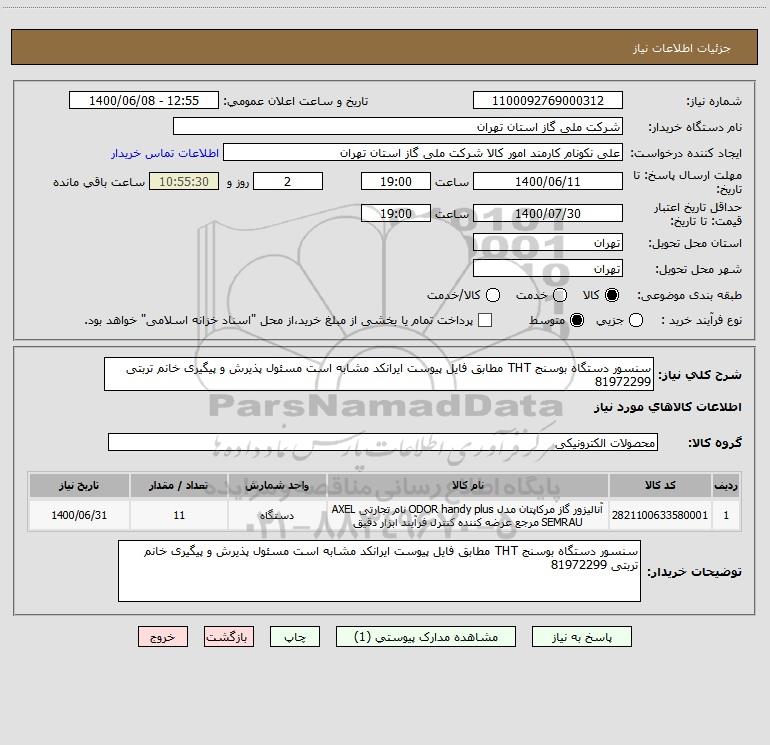This screenshot has width=770, height=745.
Task: Choose the متوسط purchase process option
Action: click(x=577, y=320)
